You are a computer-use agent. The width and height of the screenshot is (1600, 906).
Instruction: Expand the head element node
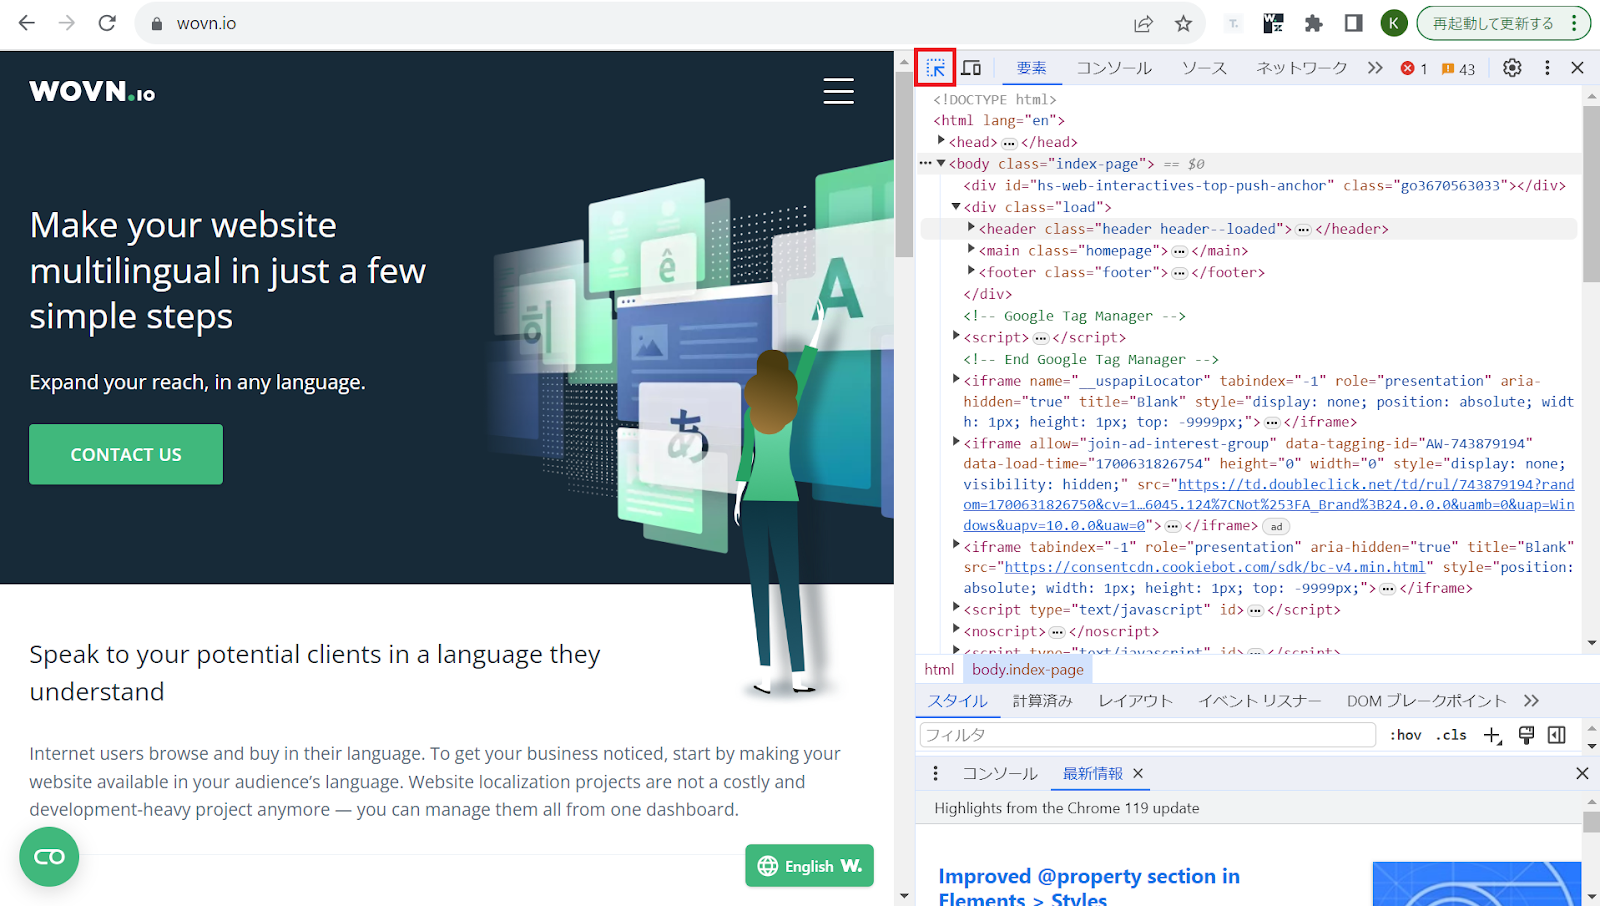coord(941,141)
